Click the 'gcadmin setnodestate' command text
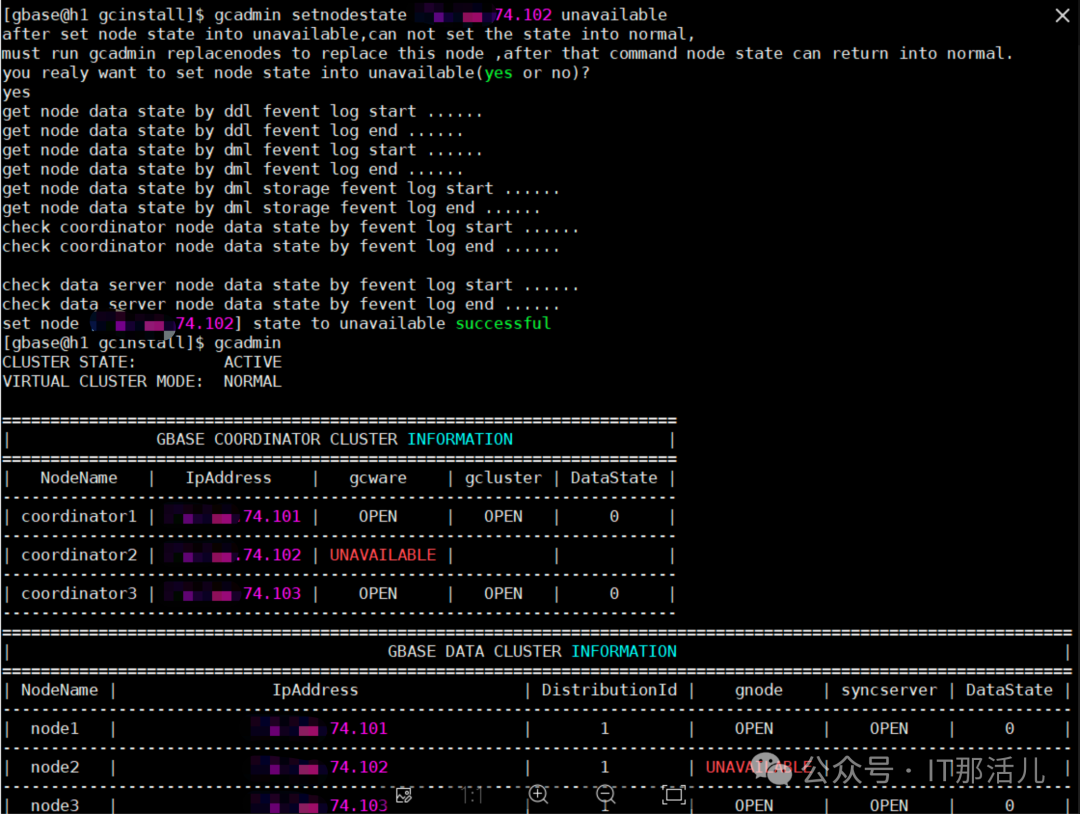Screen dimensions: 1080x814 (310, 14)
